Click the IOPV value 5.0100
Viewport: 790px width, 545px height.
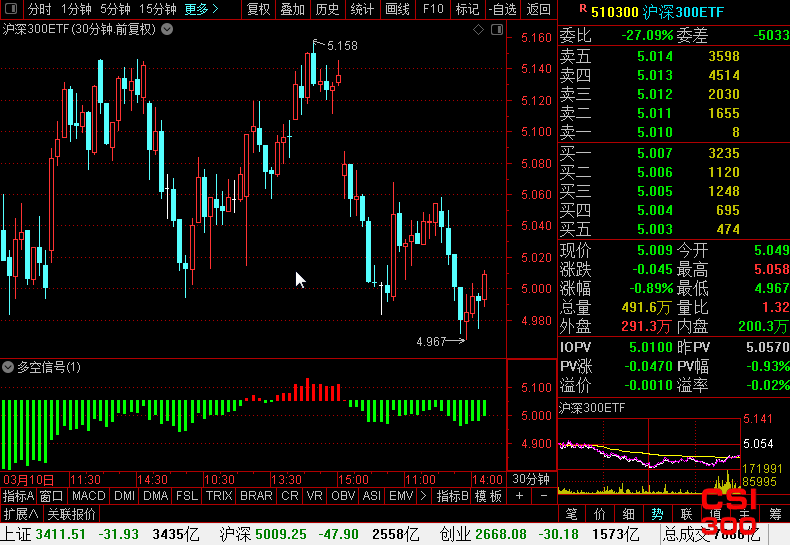click(650, 347)
